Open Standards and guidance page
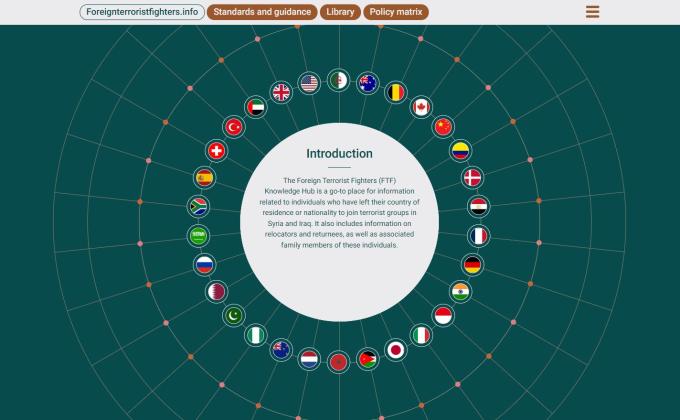Image resolution: width=680 pixels, height=420 pixels. pyautogui.click(x=262, y=12)
